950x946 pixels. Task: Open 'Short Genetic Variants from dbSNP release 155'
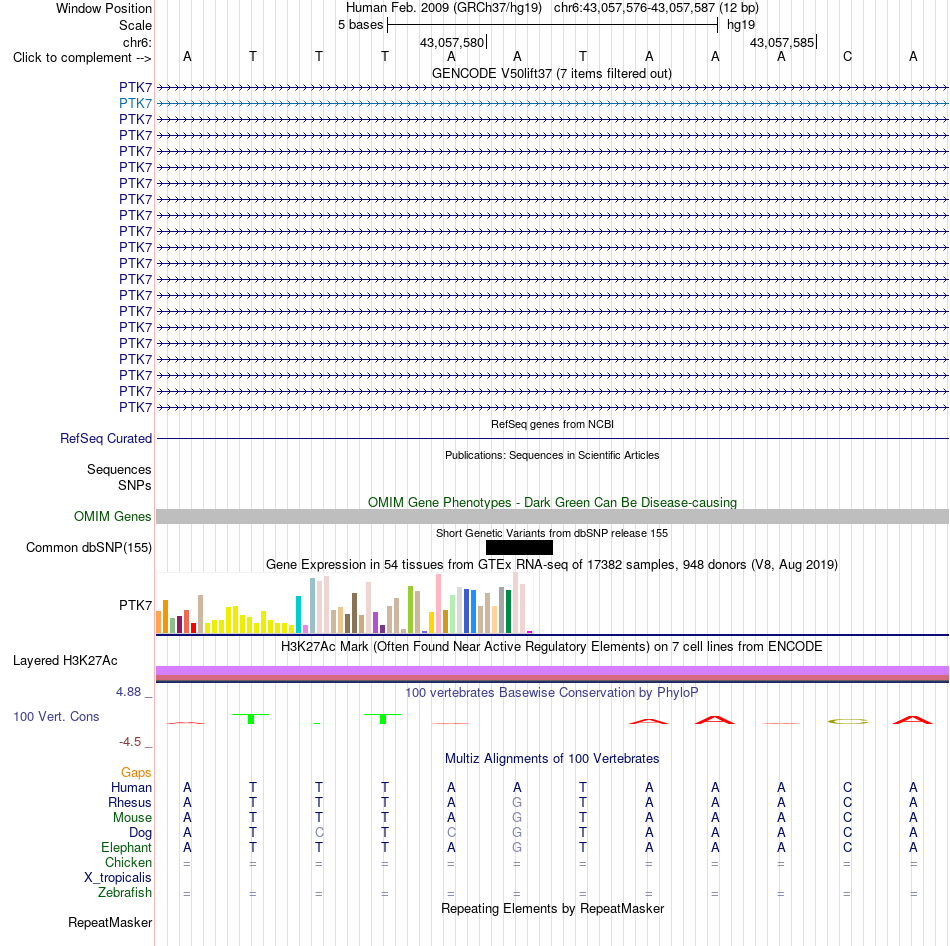(x=552, y=534)
